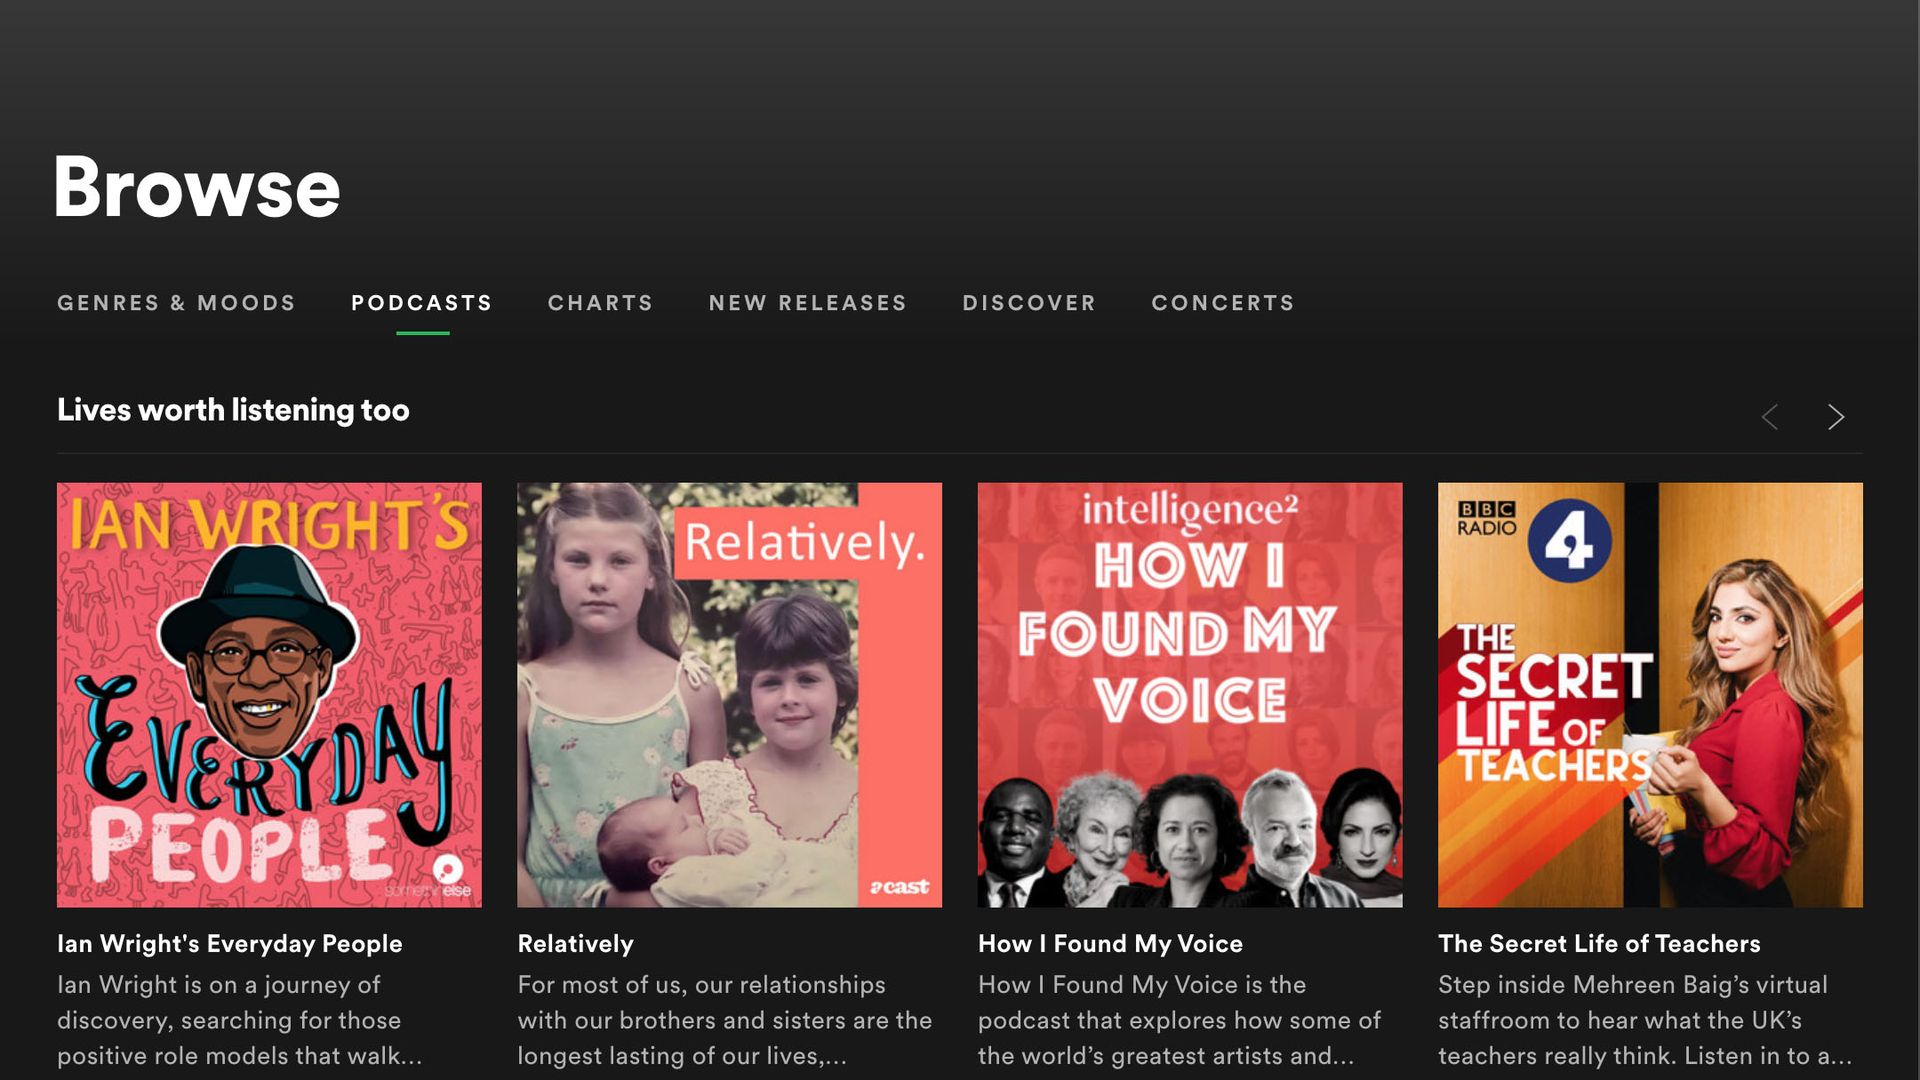Click description 'For most of us, our relationships'
The width and height of the screenshot is (1920, 1080).
pos(701,985)
